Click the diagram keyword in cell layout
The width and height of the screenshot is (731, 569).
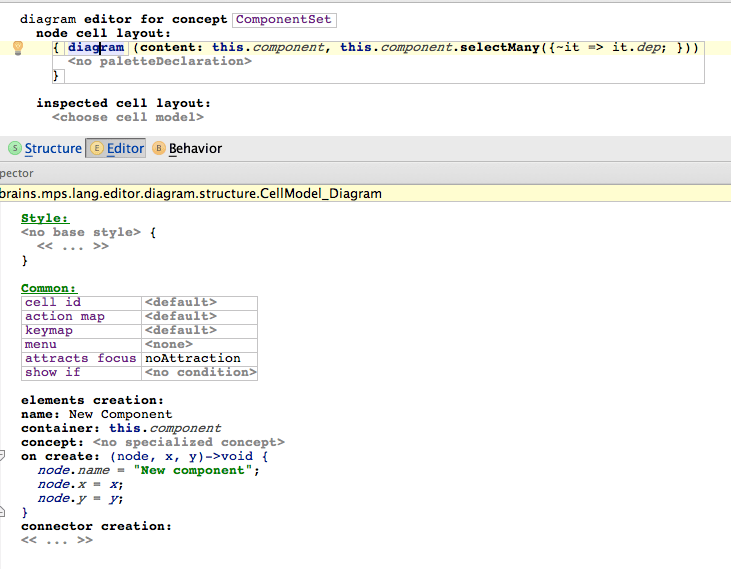click(x=96, y=48)
